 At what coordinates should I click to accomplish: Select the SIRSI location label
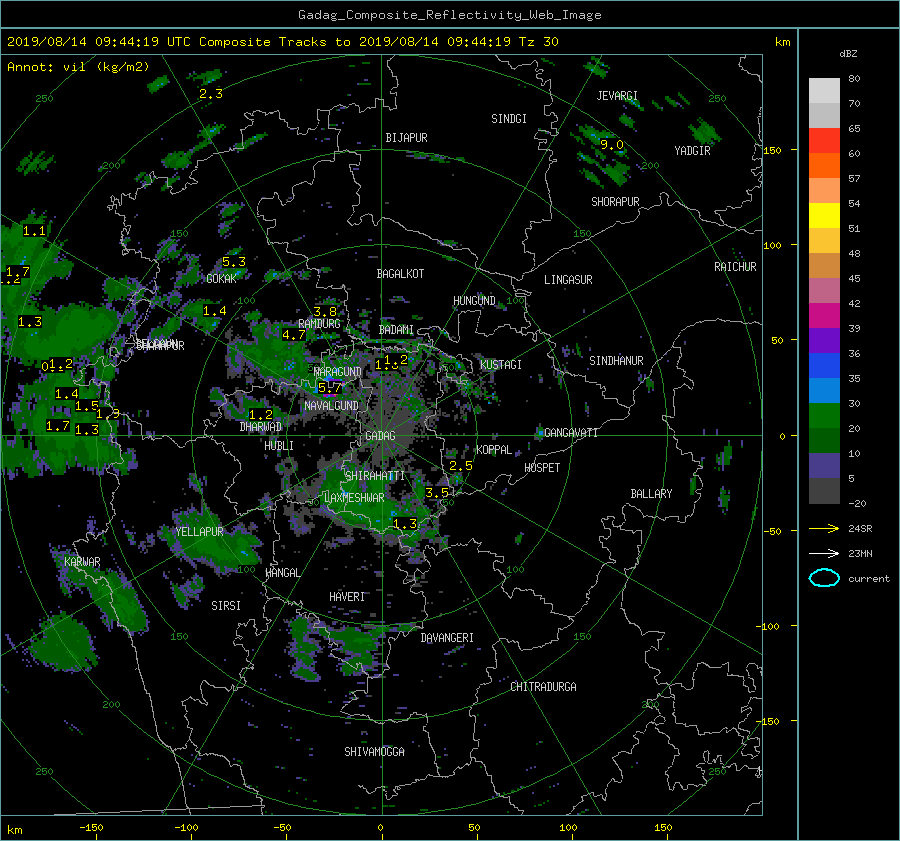pyautogui.click(x=226, y=606)
